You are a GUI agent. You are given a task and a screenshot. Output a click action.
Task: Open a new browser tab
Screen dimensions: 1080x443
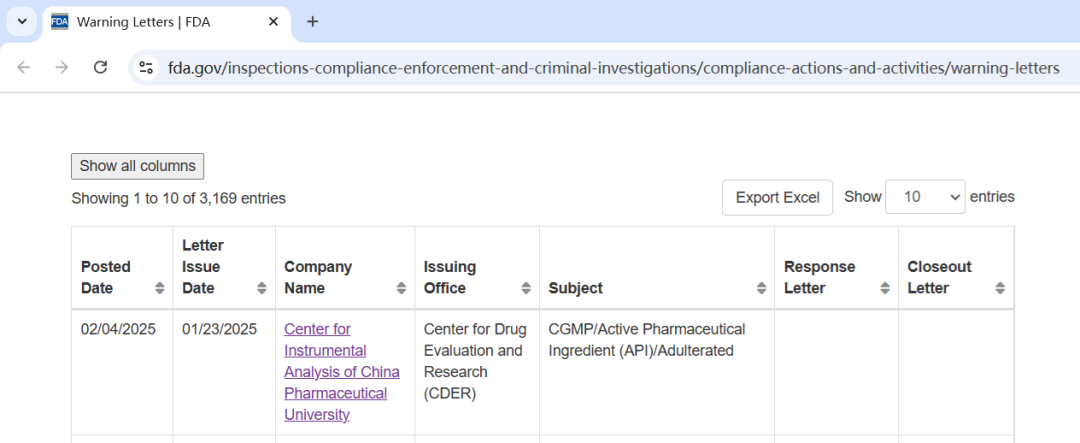click(x=312, y=21)
